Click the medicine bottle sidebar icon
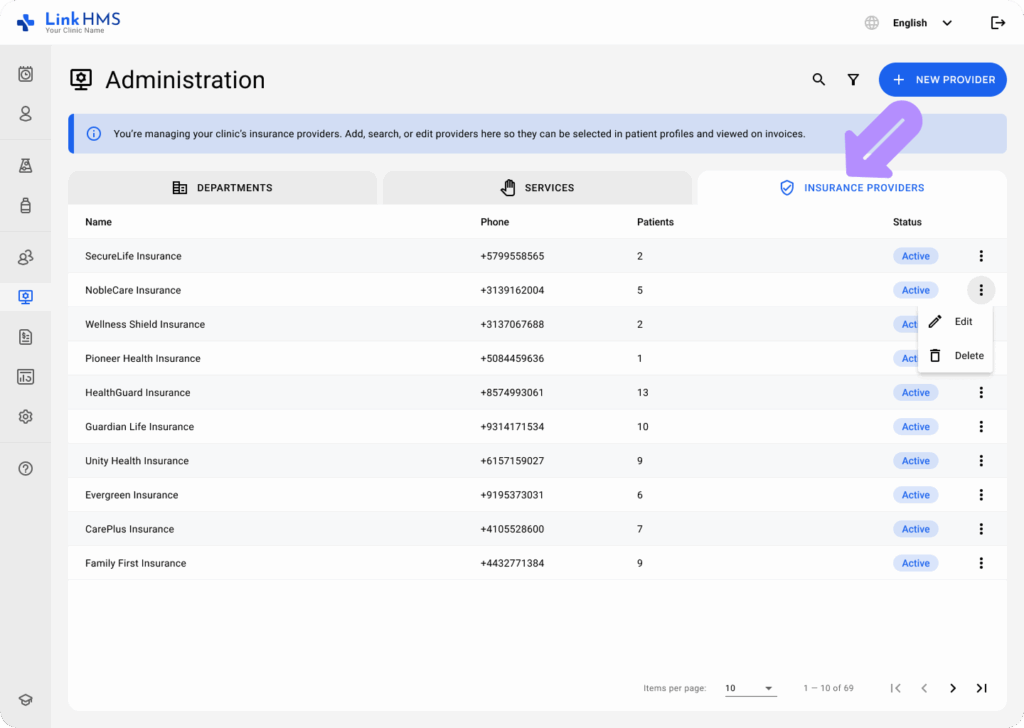The image size is (1024, 728). pos(26,206)
